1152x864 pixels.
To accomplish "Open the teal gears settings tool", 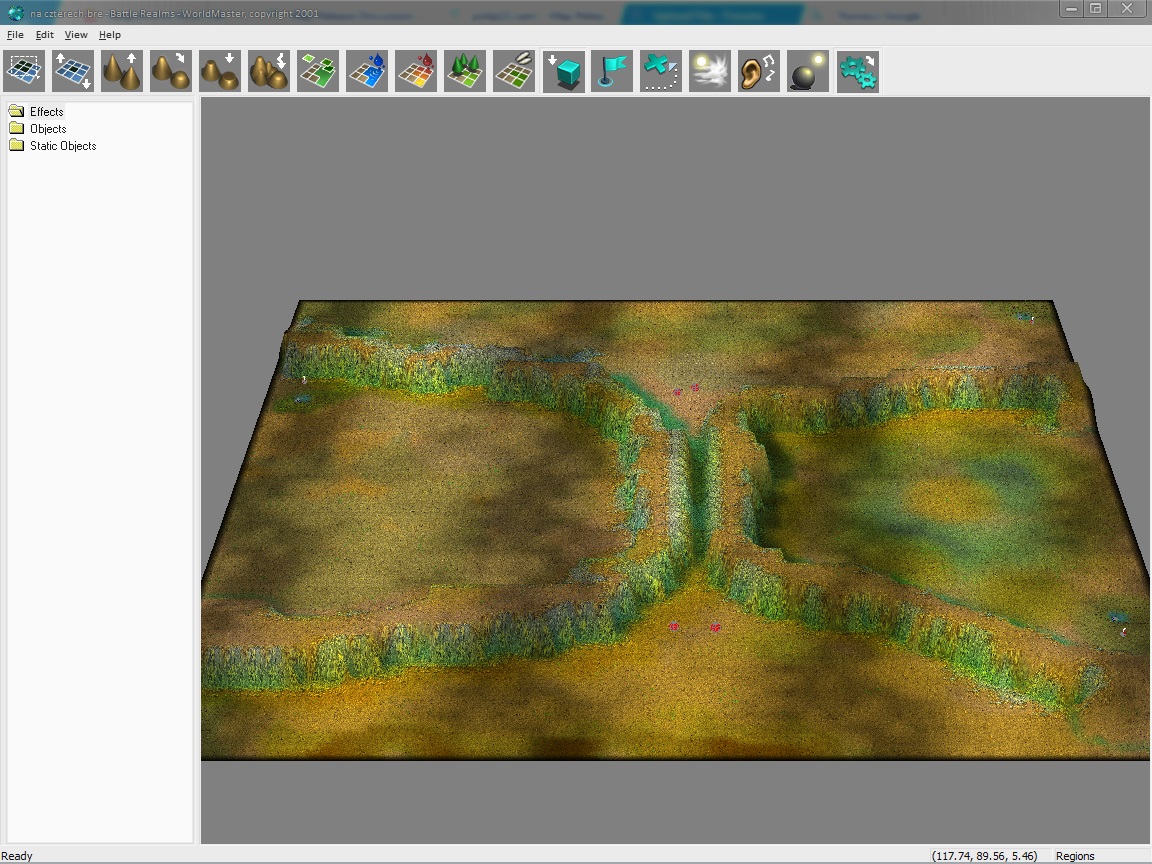I will 857,71.
